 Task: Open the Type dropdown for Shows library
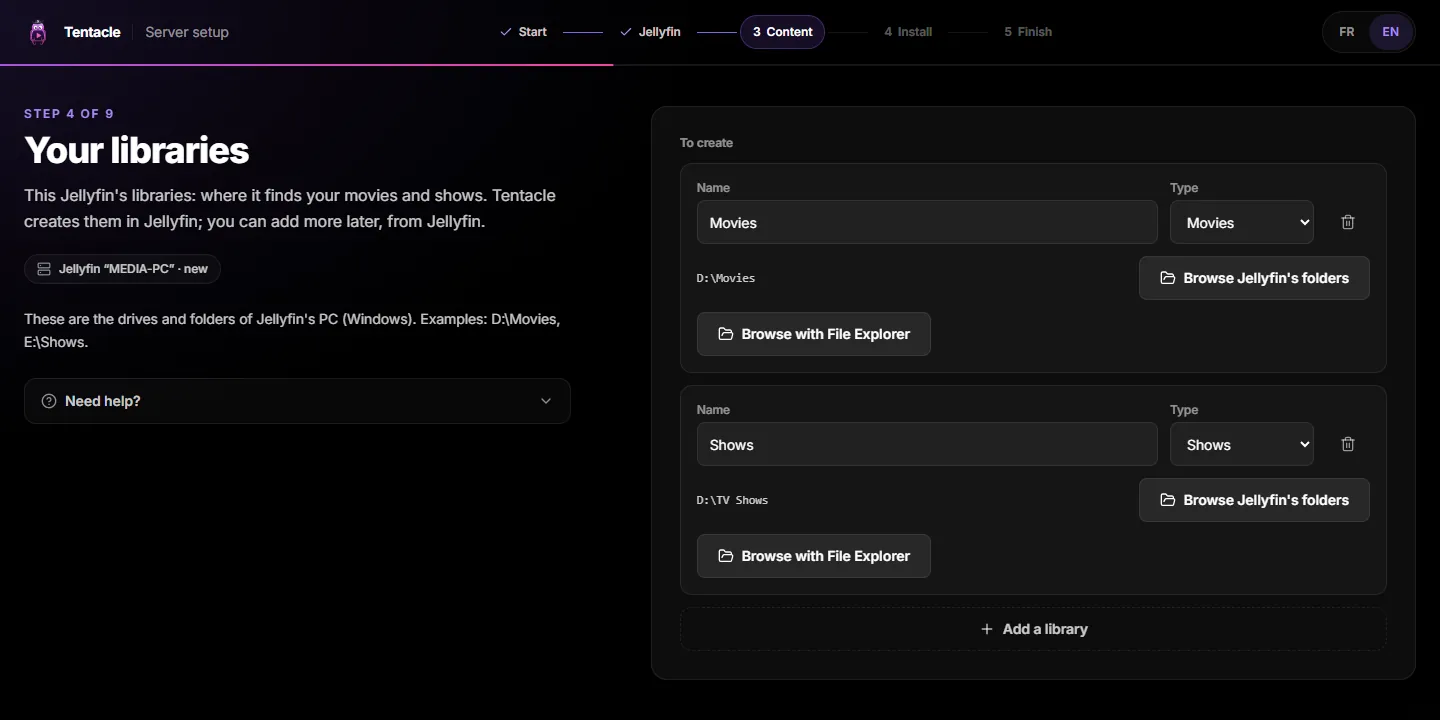1242,444
